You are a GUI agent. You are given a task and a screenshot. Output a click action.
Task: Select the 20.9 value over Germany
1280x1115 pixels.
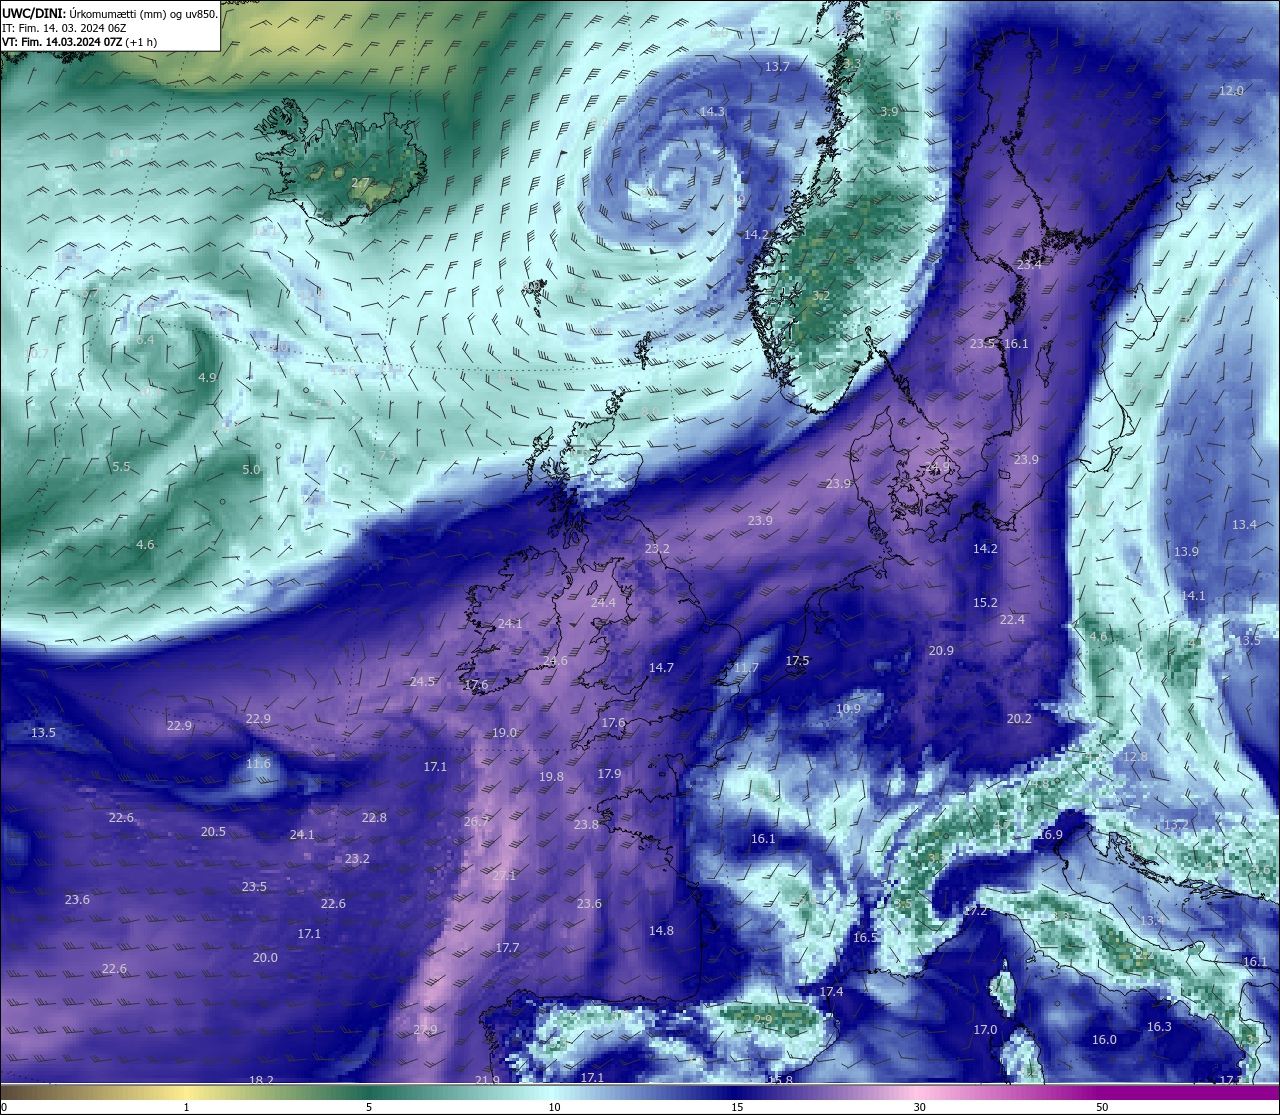tap(941, 650)
